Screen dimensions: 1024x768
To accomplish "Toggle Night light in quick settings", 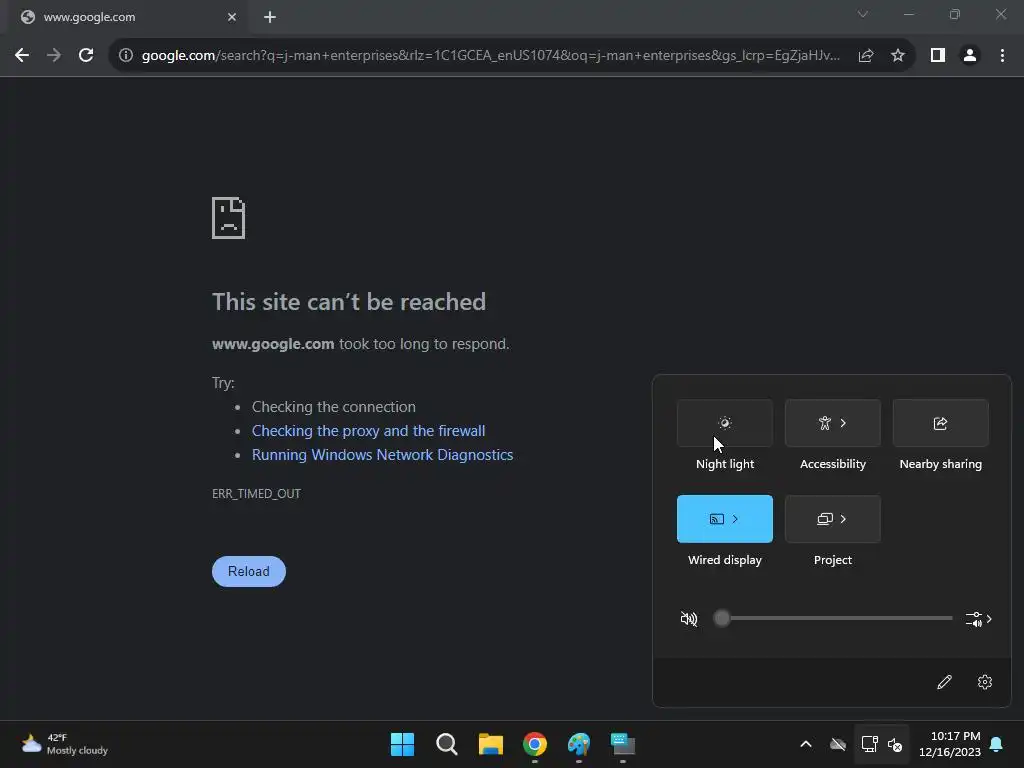I will [725, 423].
